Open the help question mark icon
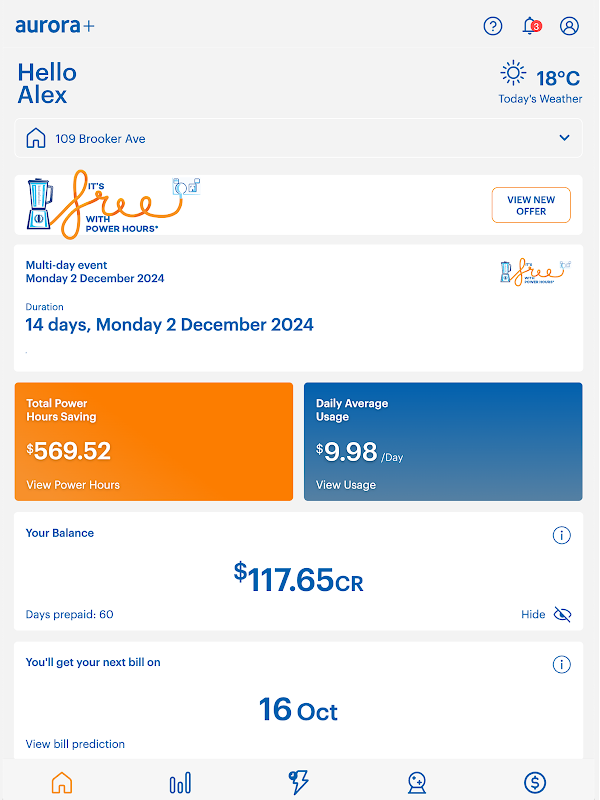The height and width of the screenshot is (800, 600). (x=493, y=26)
